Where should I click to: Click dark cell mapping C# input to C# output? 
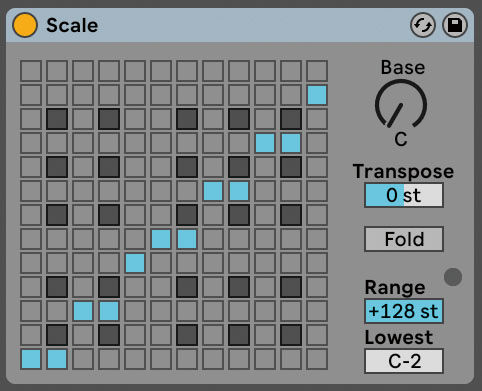57,335
